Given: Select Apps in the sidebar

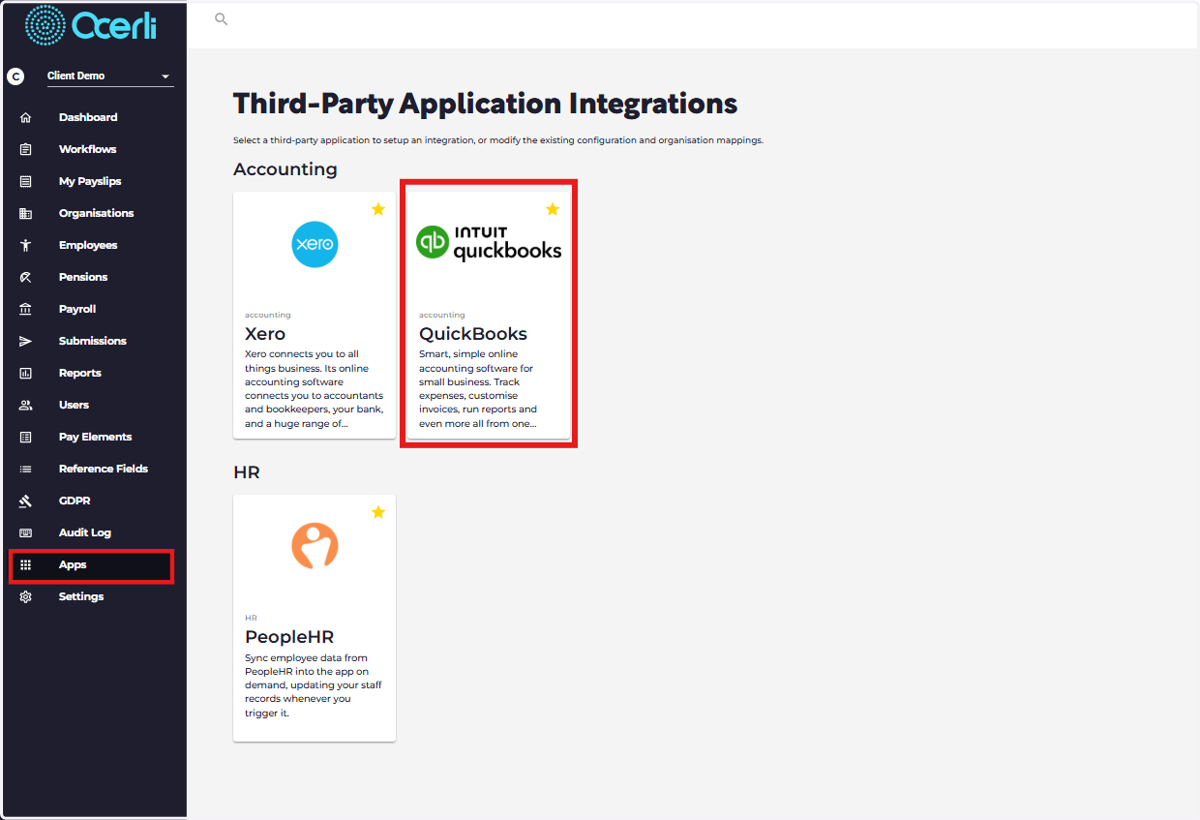Looking at the screenshot, I should click(x=93, y=565).
